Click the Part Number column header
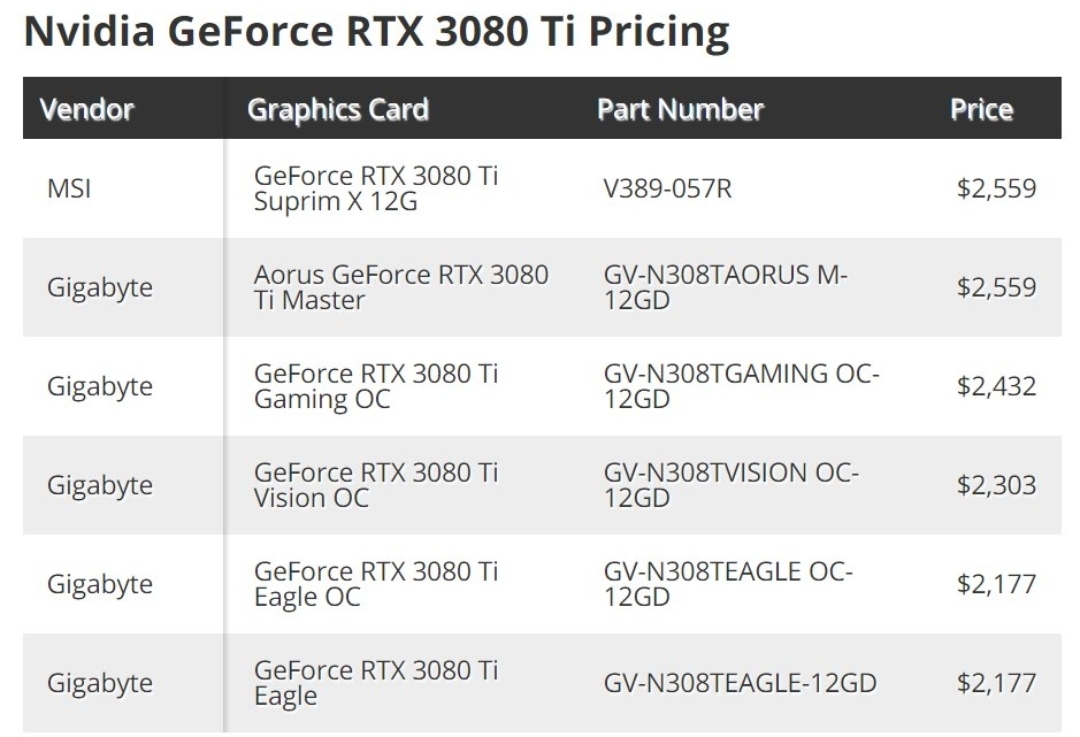 point(680,110)
